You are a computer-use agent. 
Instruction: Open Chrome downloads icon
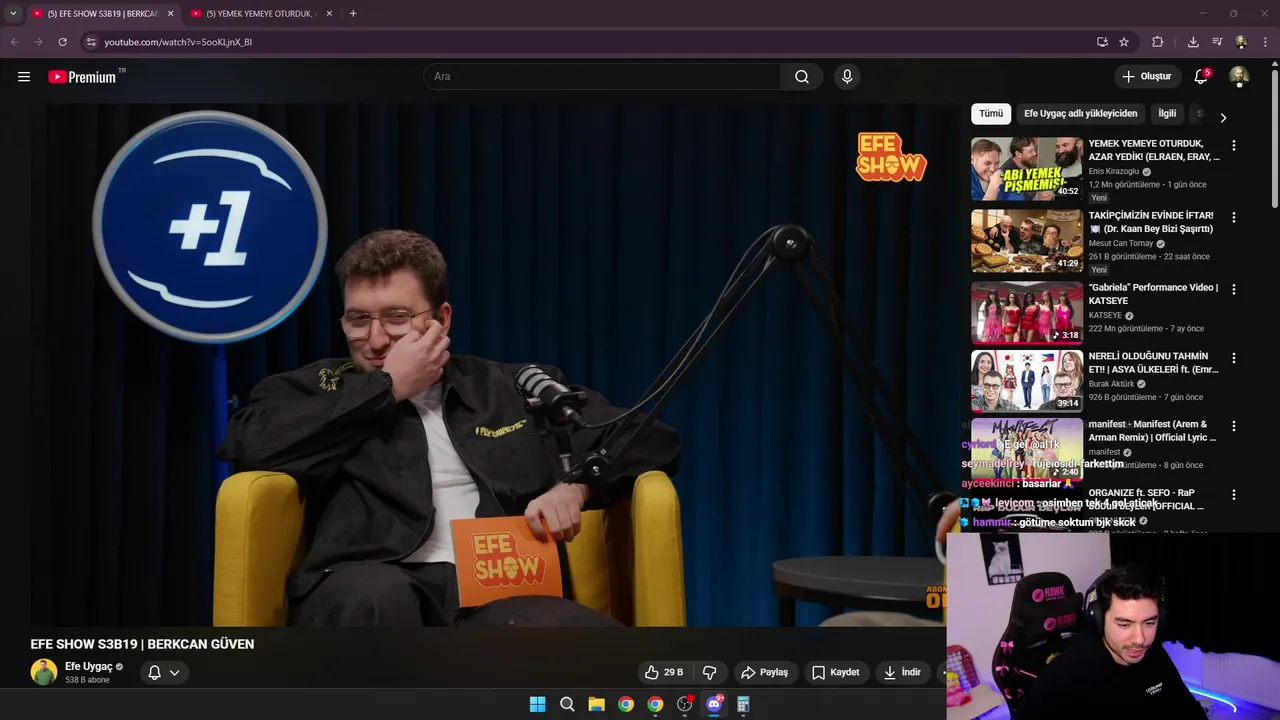point(1193,42)
